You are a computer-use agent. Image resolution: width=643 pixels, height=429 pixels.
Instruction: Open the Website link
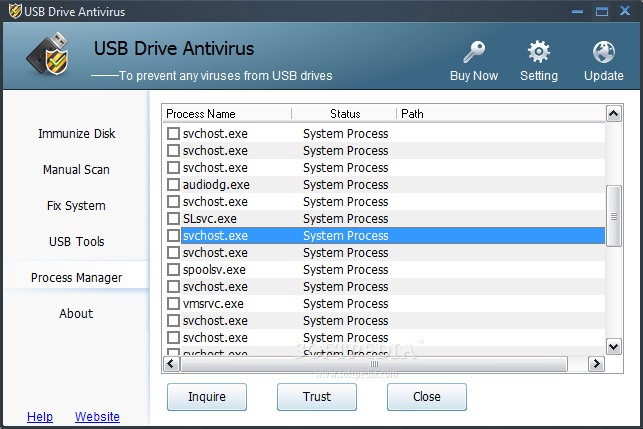[x=97, y=417]
